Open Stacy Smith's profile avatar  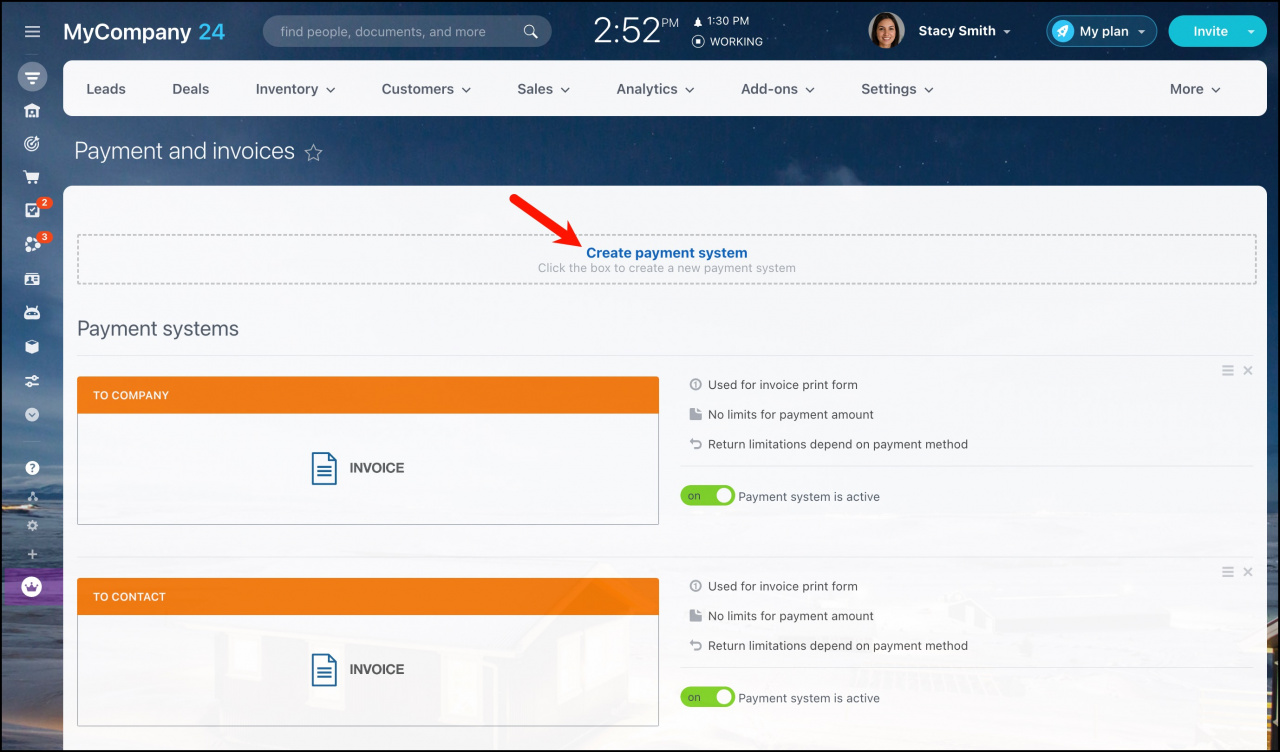coord(886,31)
